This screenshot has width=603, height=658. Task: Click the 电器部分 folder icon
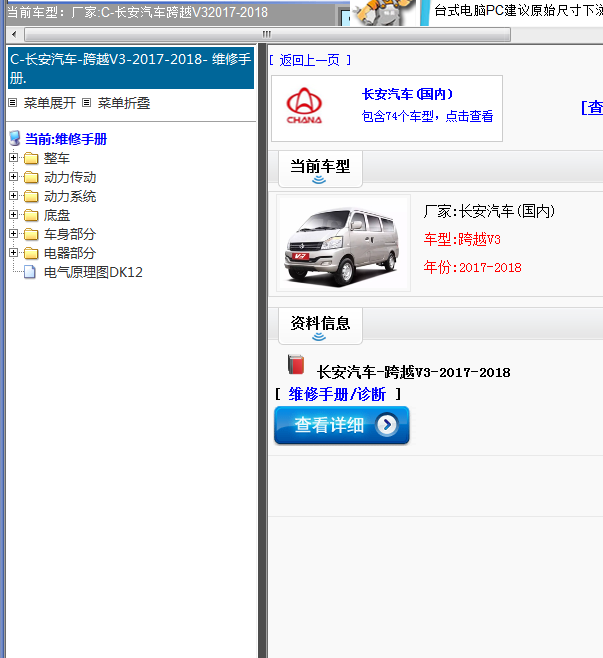[31, 253]
